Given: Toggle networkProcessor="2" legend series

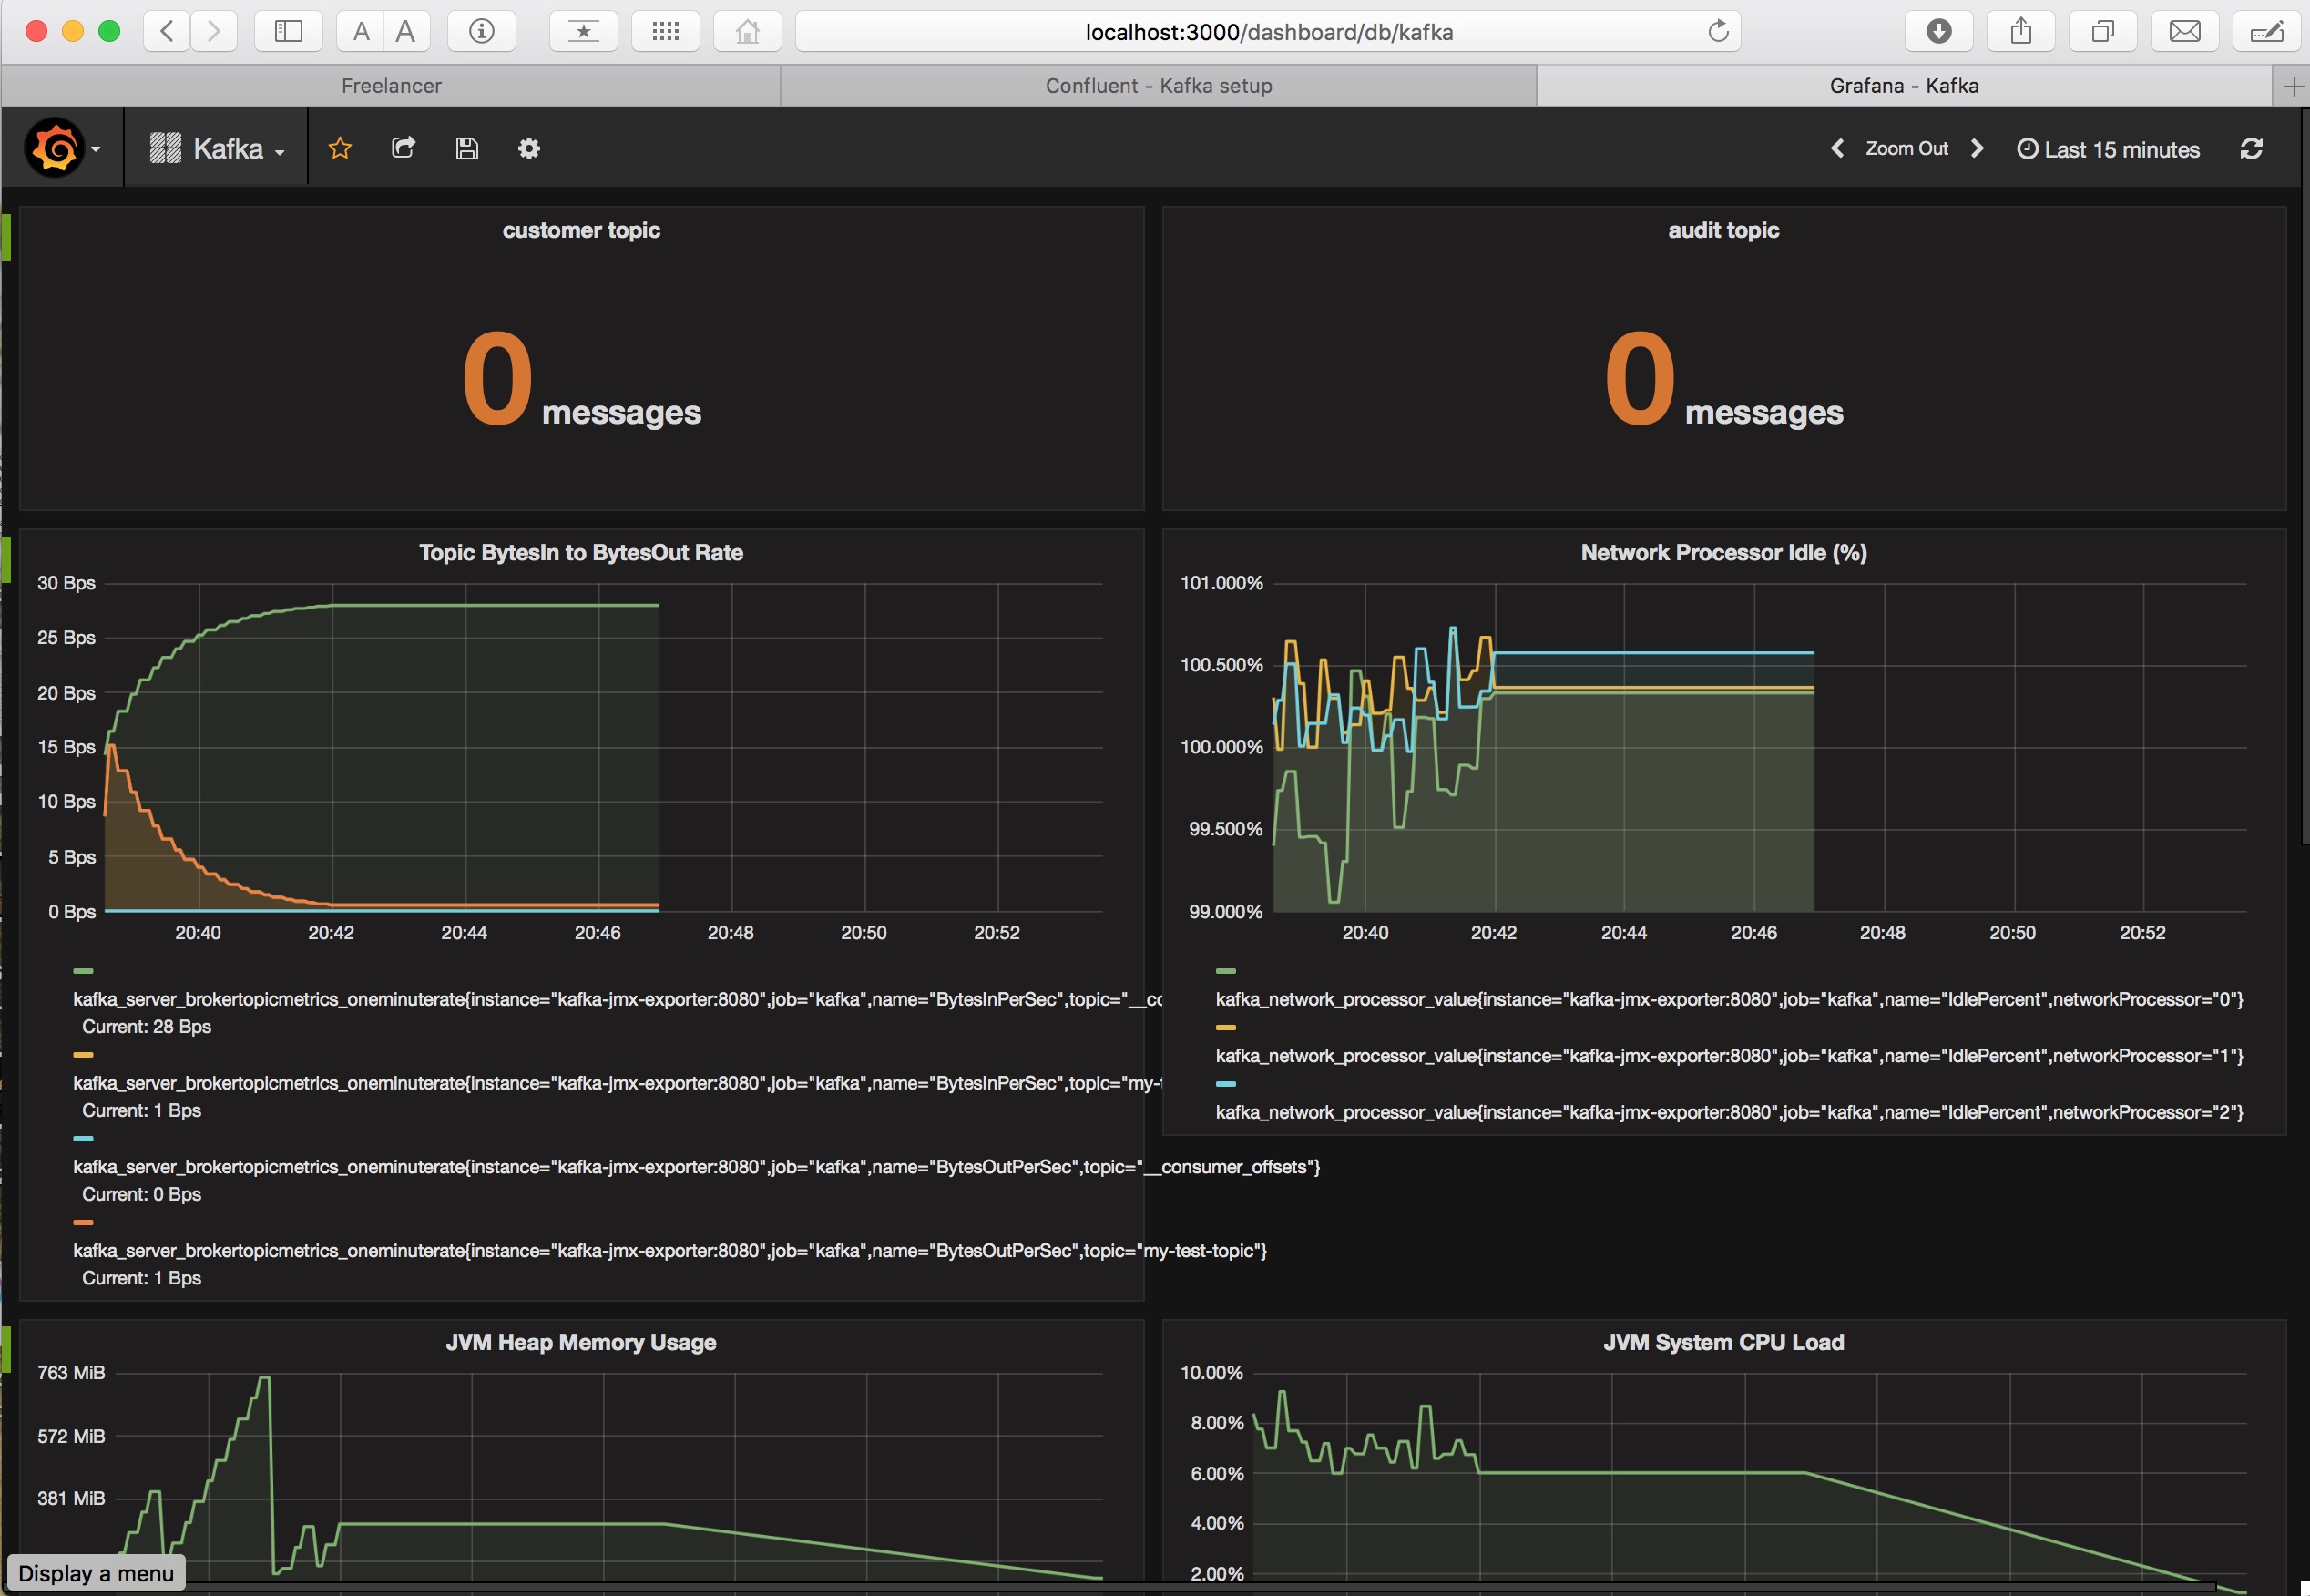Looking at the screenshot, I should (1728, 1112).
